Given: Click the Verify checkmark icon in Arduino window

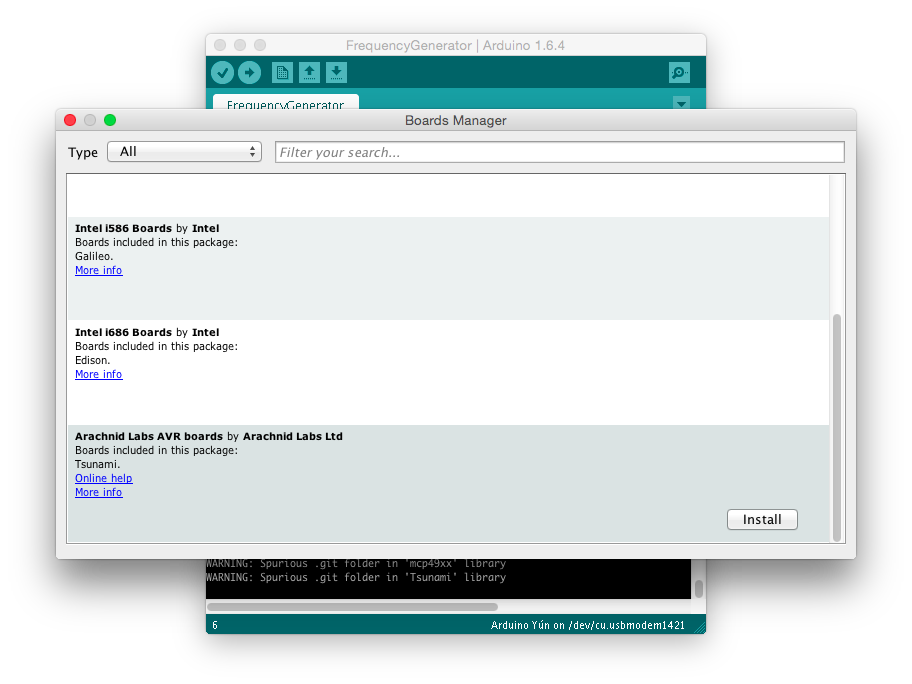Looking at the screenshot, I should tap(222, 73).
